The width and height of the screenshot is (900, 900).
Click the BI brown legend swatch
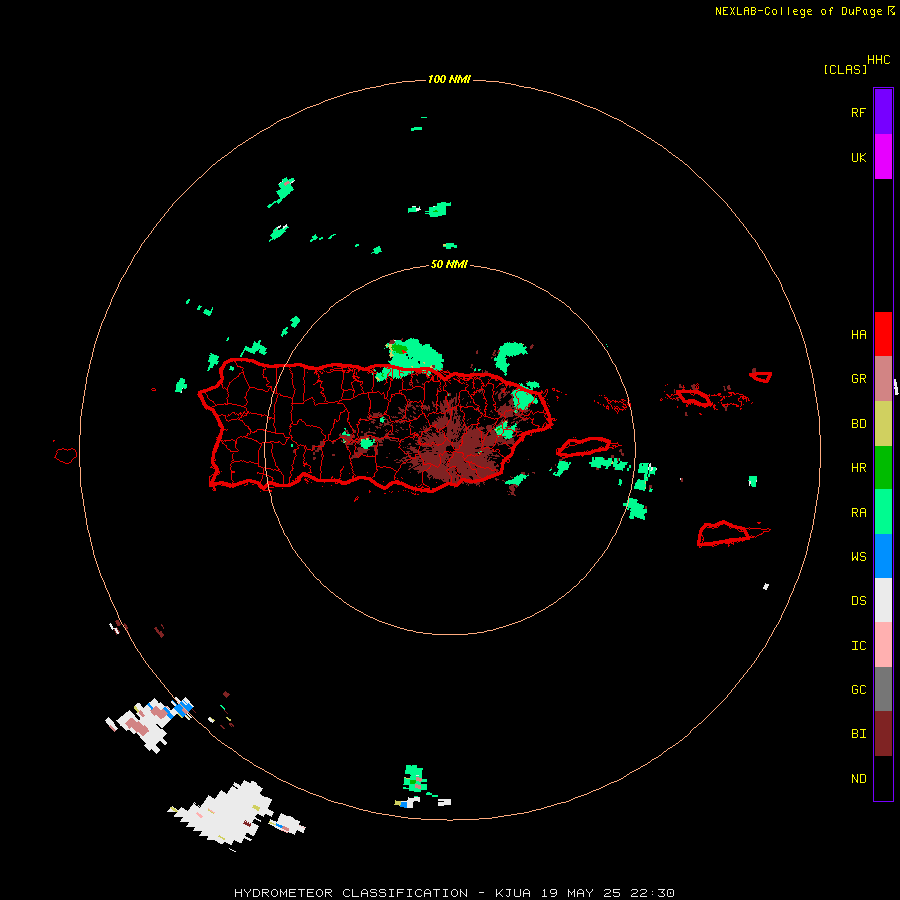883,734
